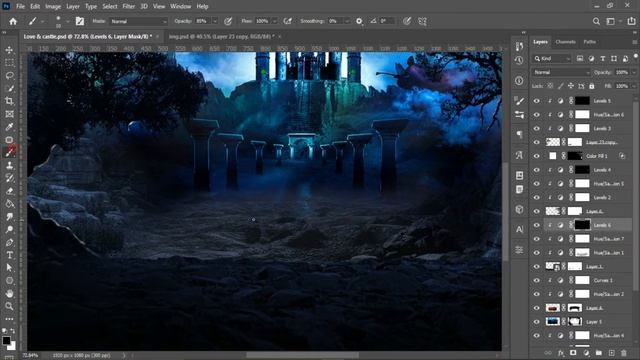Switch to the img.psd document tab
Viewport: 640px width, 360px height.
pyautogui.click(x=222, y=37)
